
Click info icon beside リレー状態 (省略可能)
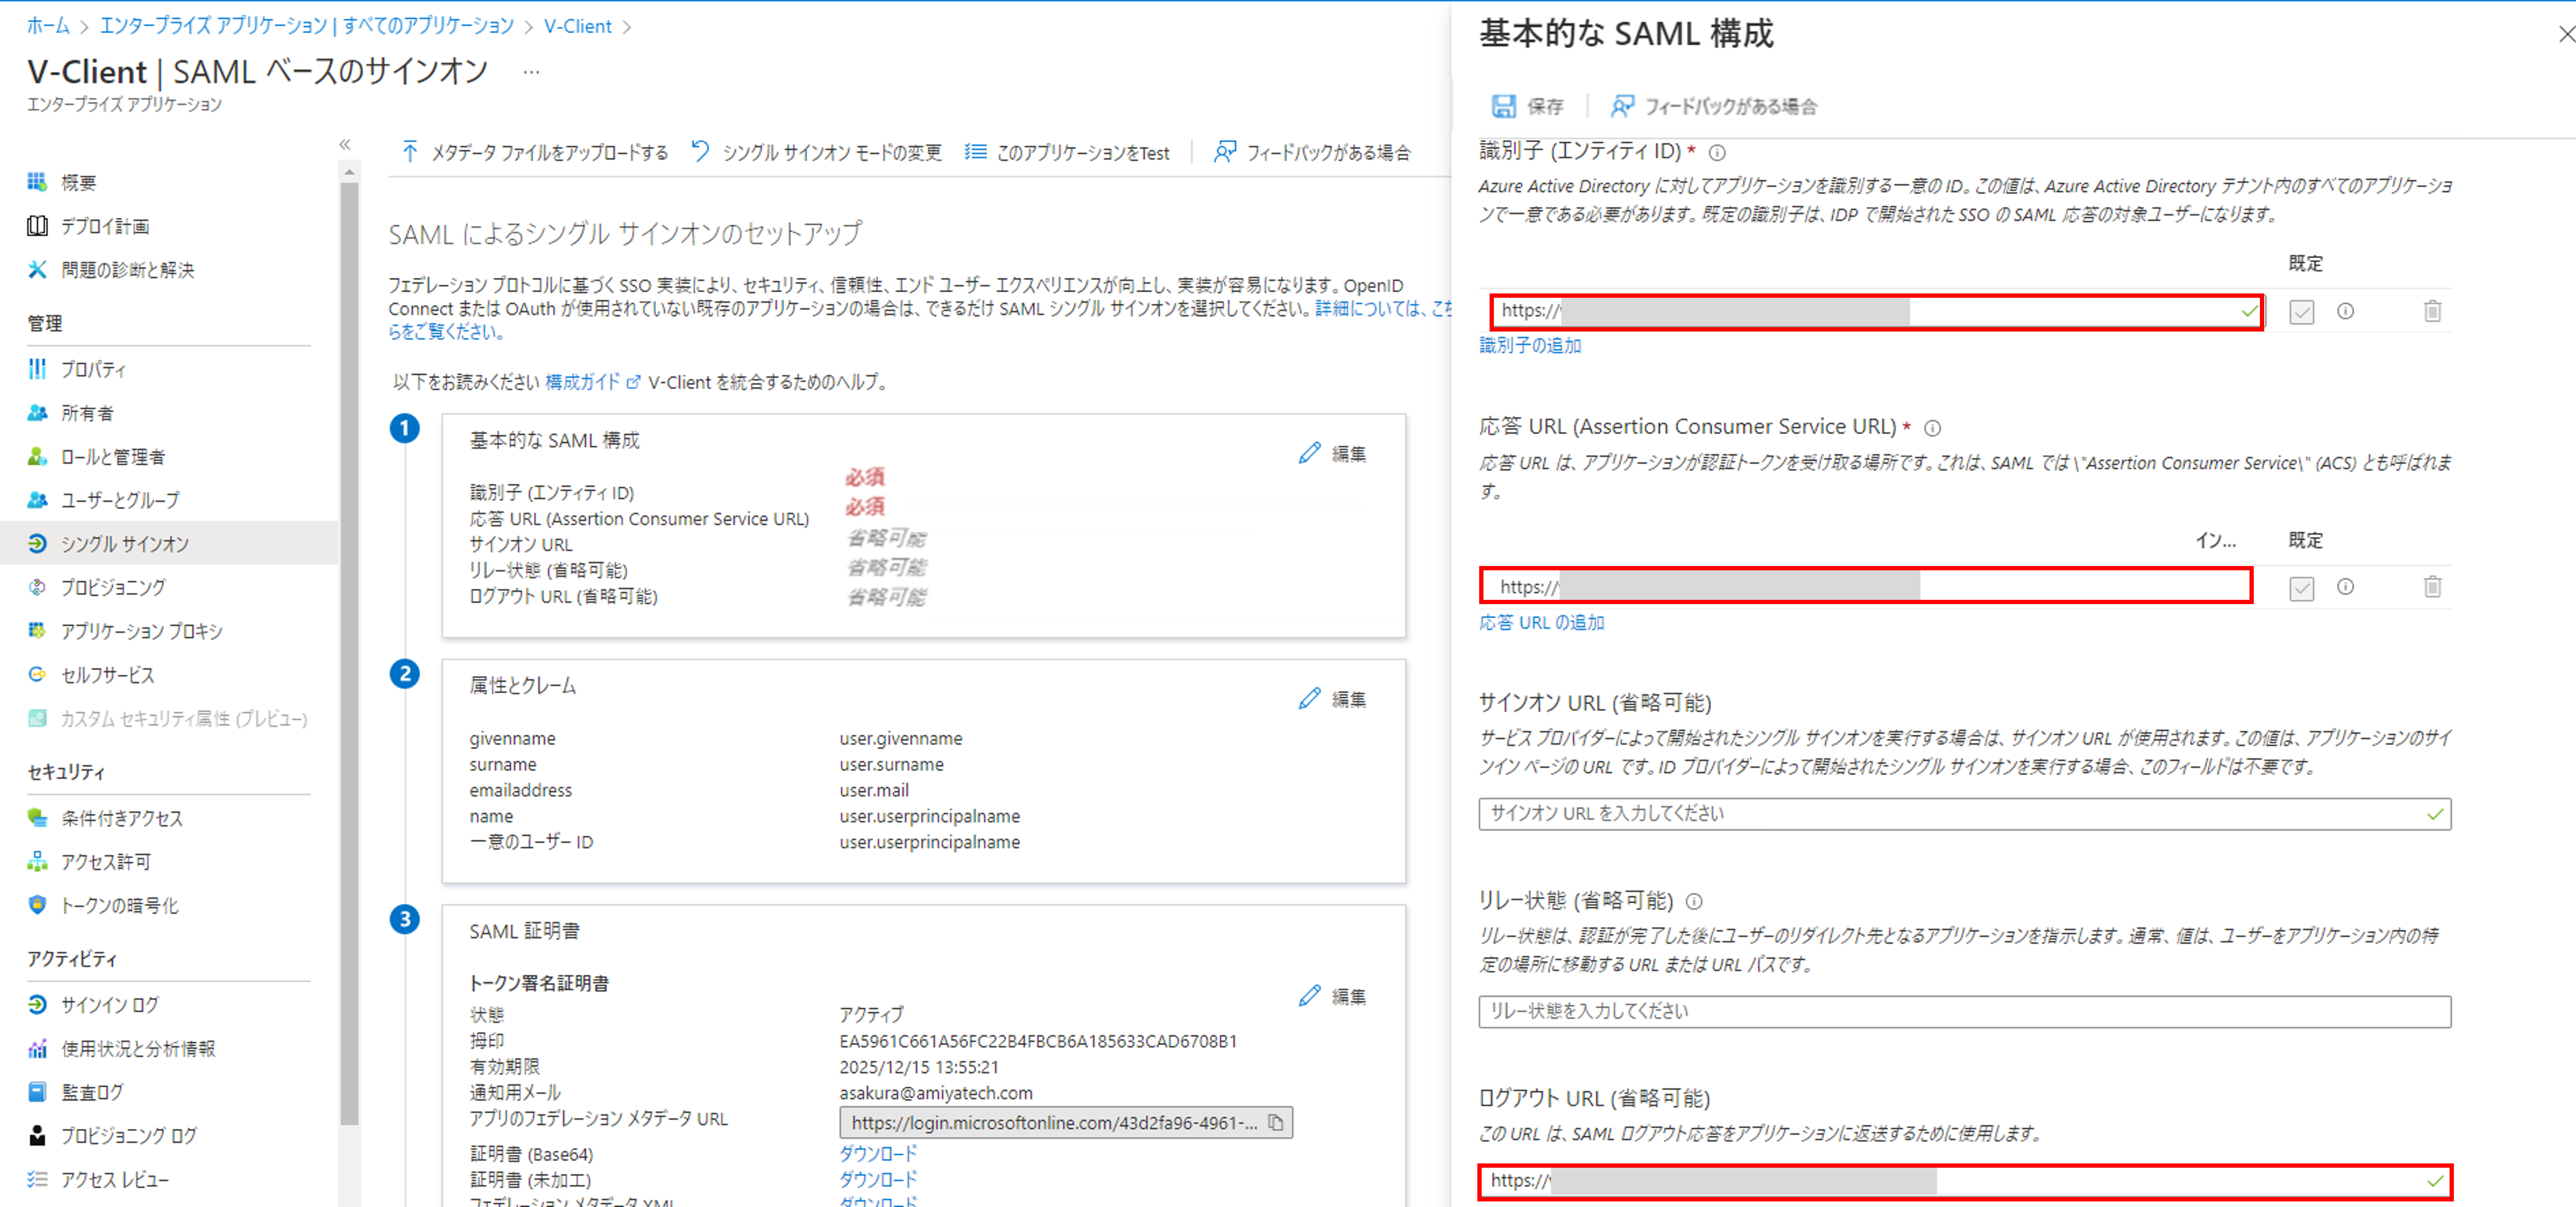click(x=1694, y=901)
